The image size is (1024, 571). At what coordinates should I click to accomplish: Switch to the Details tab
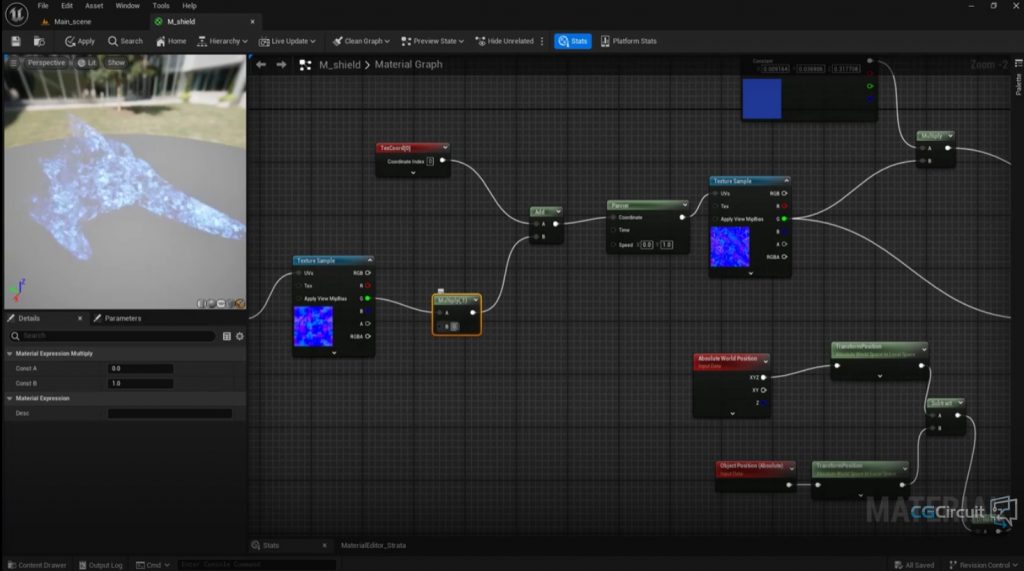[29, 318]
